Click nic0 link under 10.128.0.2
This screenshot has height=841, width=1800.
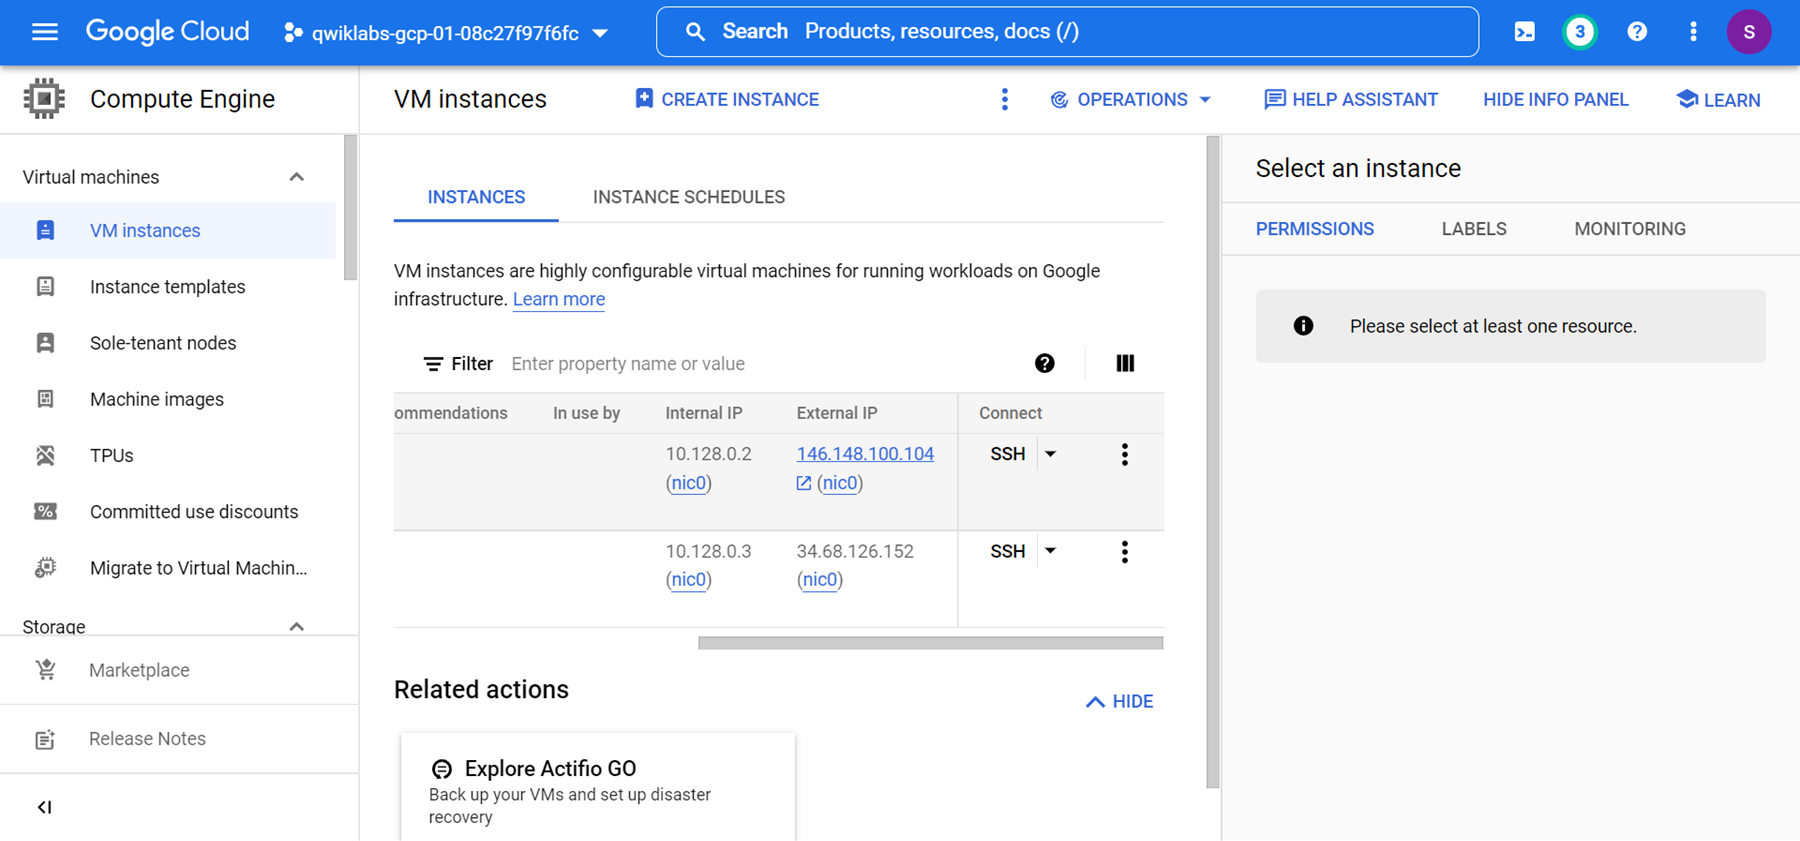click(688, 483)
